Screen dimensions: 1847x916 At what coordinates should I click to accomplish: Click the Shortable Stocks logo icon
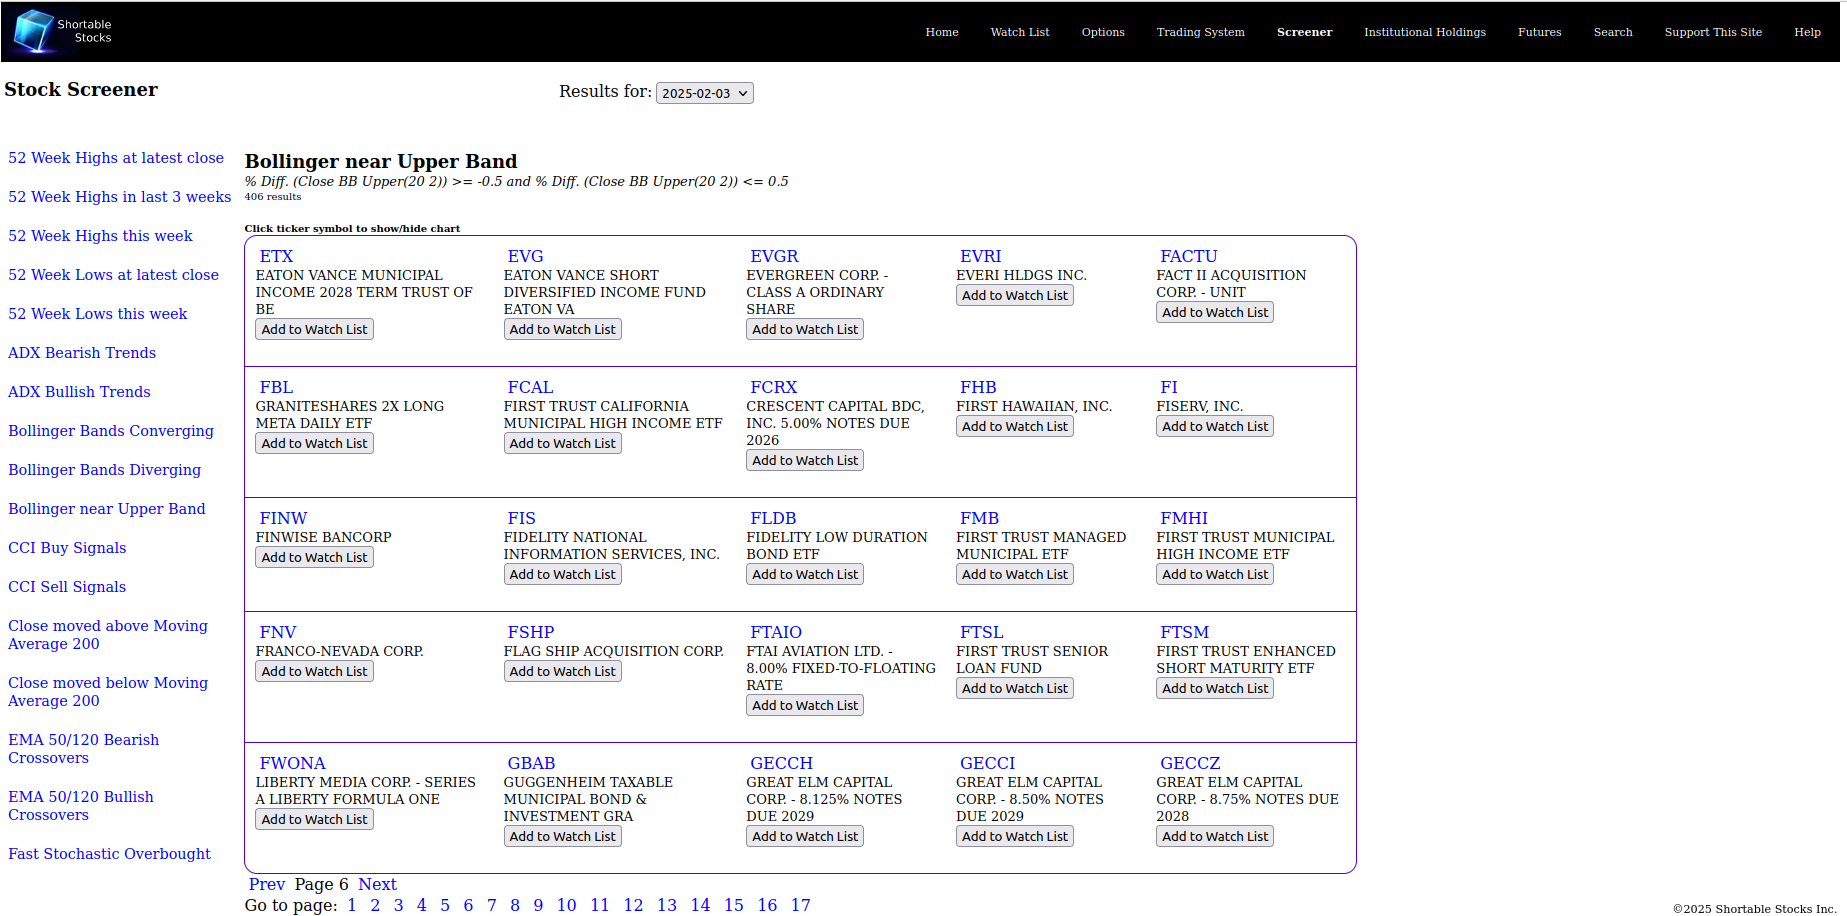tap(34, 31)
